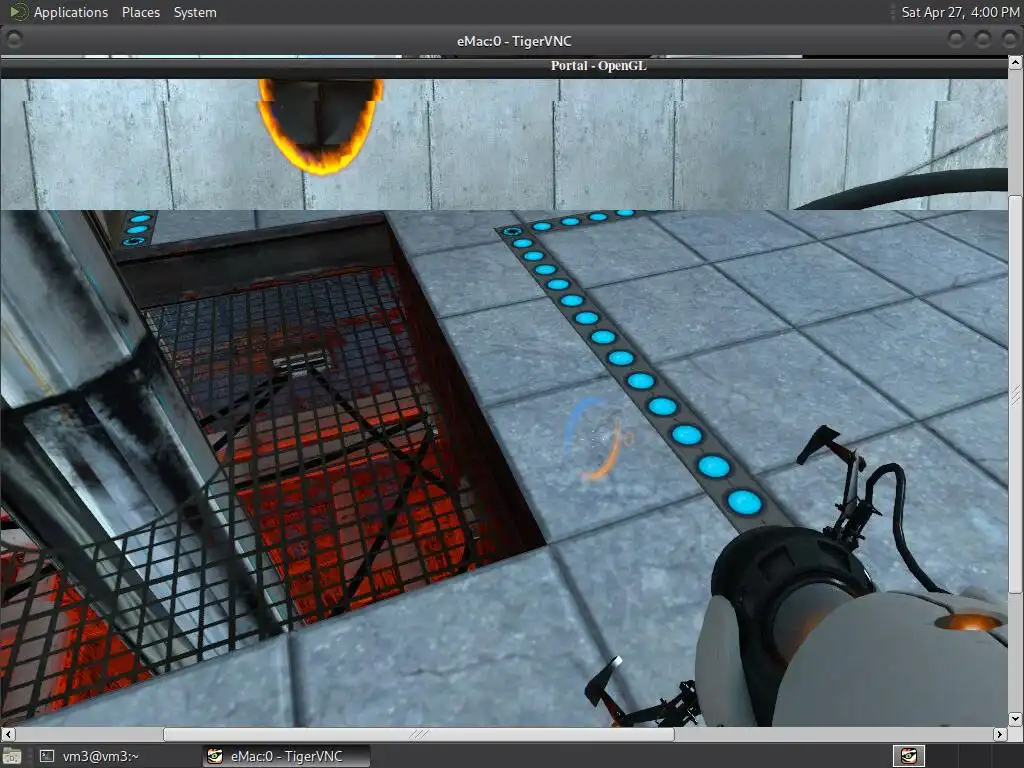Screen dimensions: 1024x768
Task: Minimize the eMac:0 TigerVNC window
Action: 956,40
